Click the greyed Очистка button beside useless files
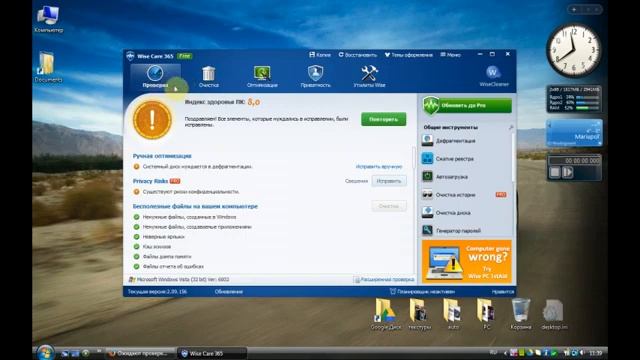This screenshot has height=360, width=640. pos(389,206)
